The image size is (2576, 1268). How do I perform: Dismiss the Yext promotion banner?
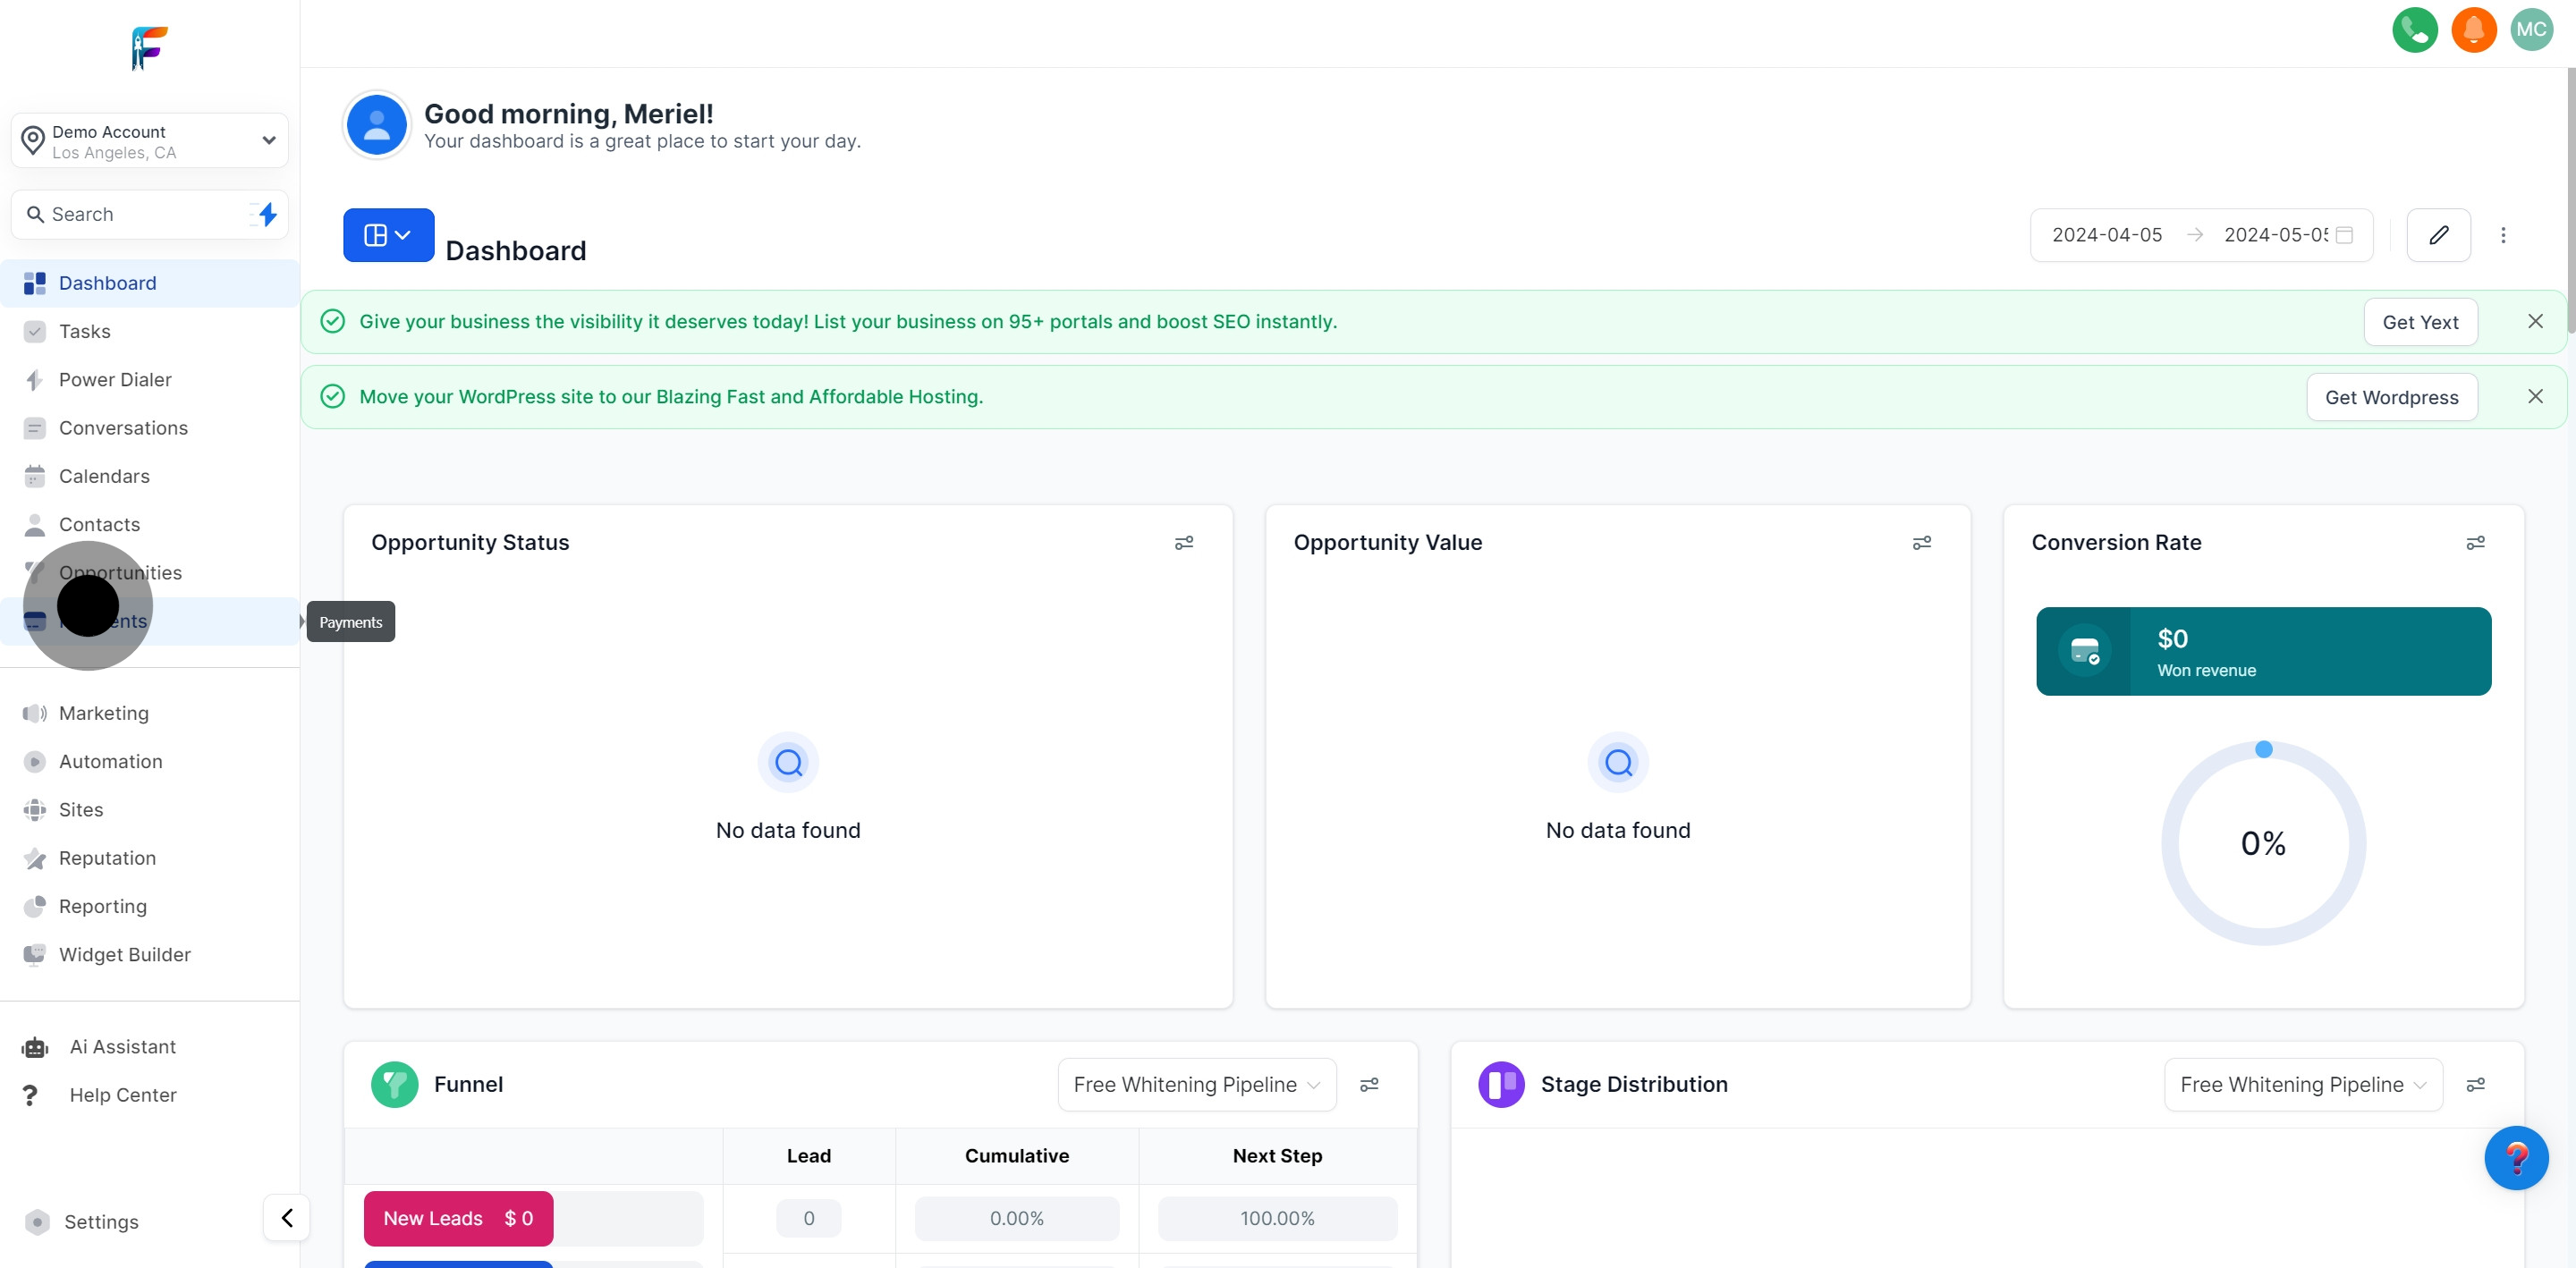point(2535,321)
